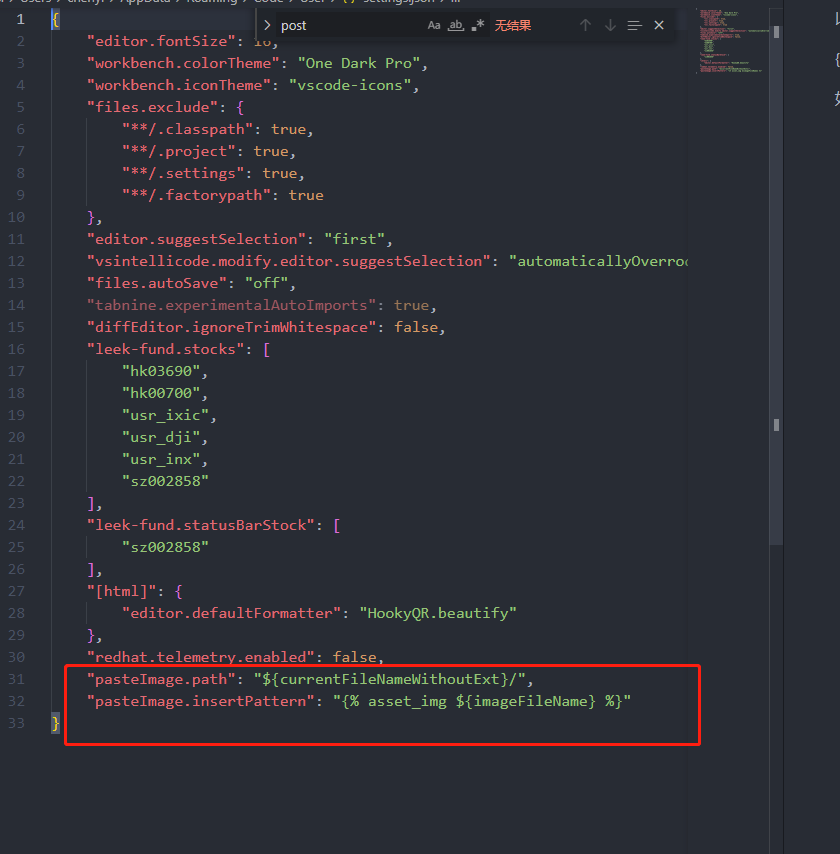
Task: Click "HookyQR.beautify" formatter value
Action: click(x=440, y=613)
